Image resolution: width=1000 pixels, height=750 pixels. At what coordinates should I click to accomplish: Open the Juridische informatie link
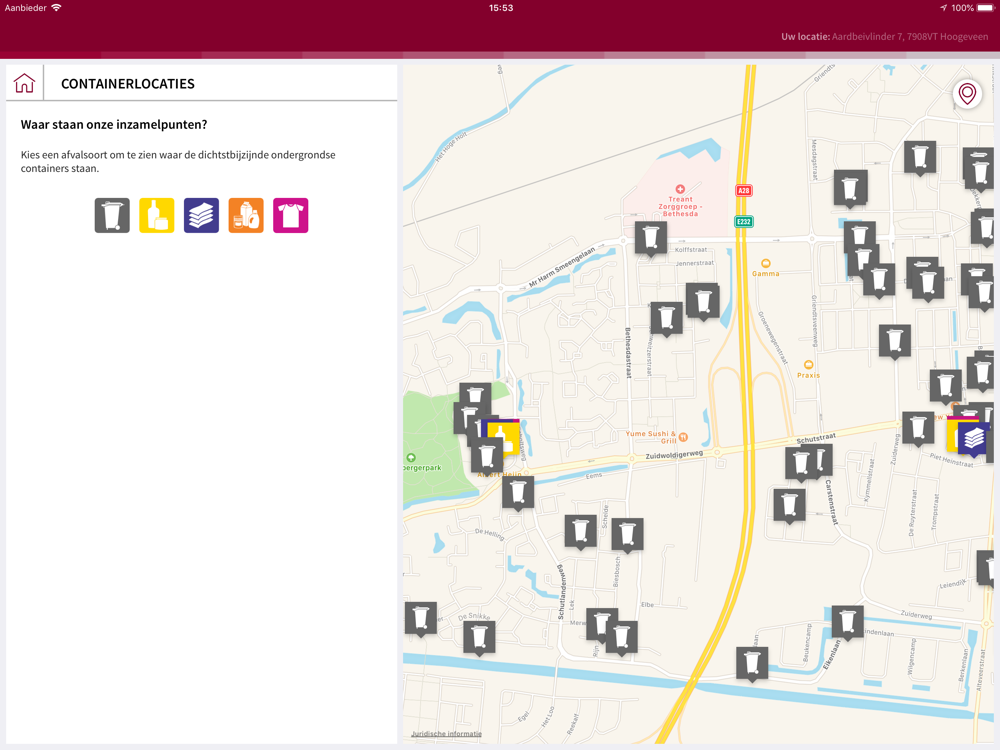(446, 734)
